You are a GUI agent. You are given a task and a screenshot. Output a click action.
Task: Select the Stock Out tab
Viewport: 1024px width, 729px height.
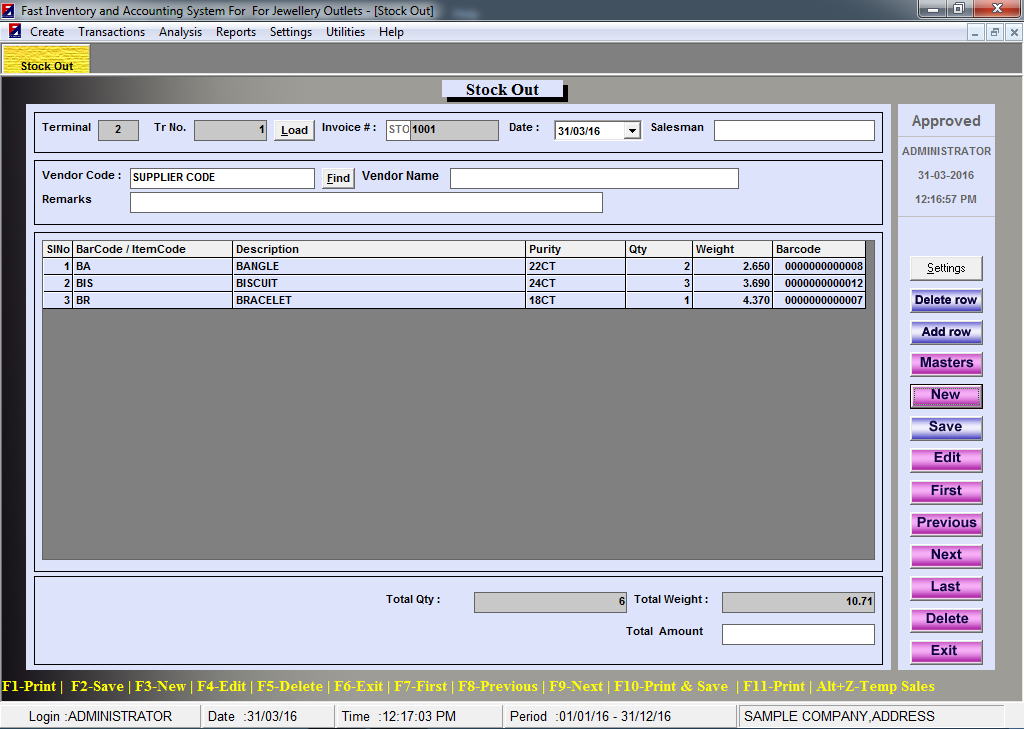(x=47, y=64)
